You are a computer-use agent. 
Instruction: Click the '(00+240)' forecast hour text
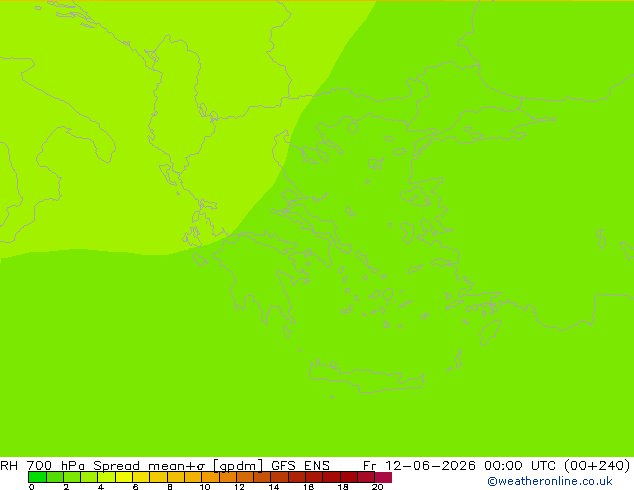598,465
